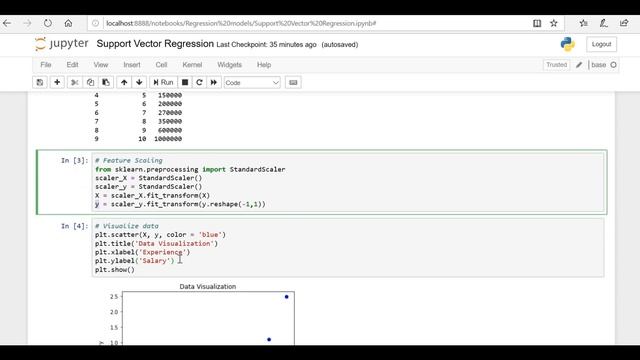The image size is (640, 360).
Task: Cut selected cells with scissors icon
Action: [75, 82]
